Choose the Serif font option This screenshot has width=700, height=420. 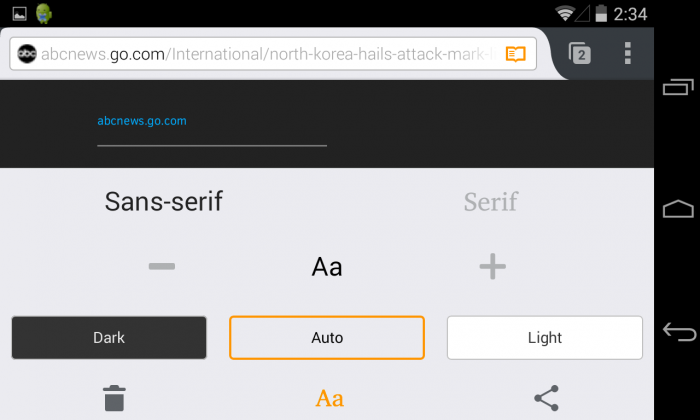click(x=491, y=202)
